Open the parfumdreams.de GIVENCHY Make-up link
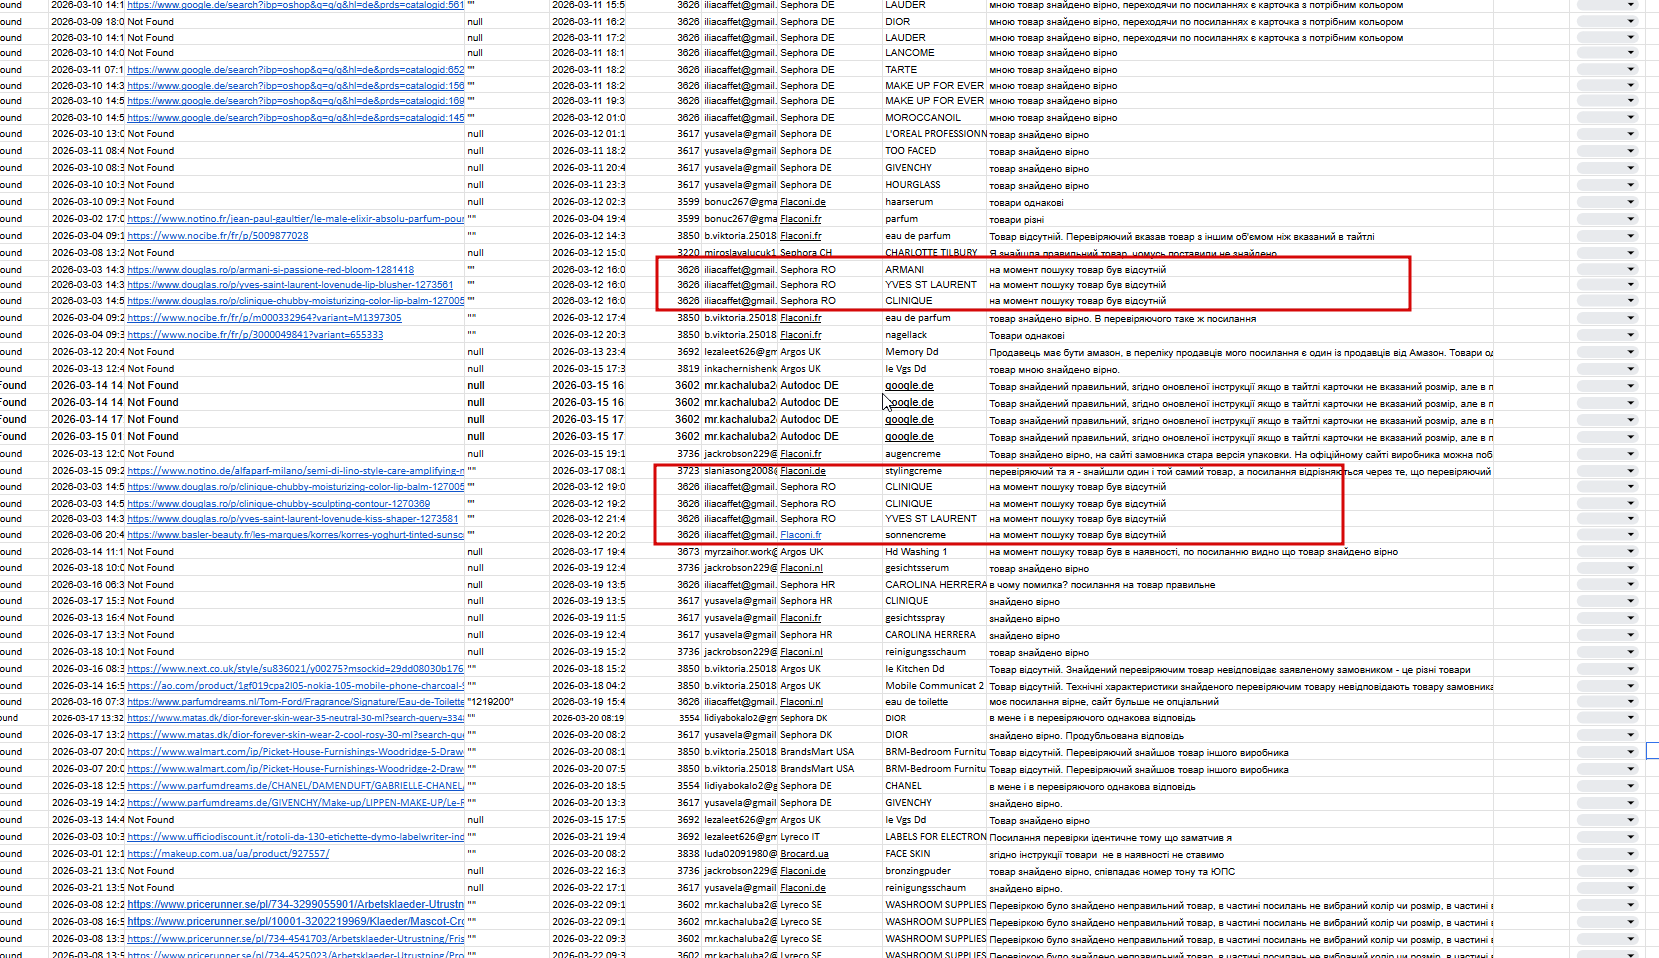Image resolution: width=1659 pixels, height=958 pixels. point(296,803)
